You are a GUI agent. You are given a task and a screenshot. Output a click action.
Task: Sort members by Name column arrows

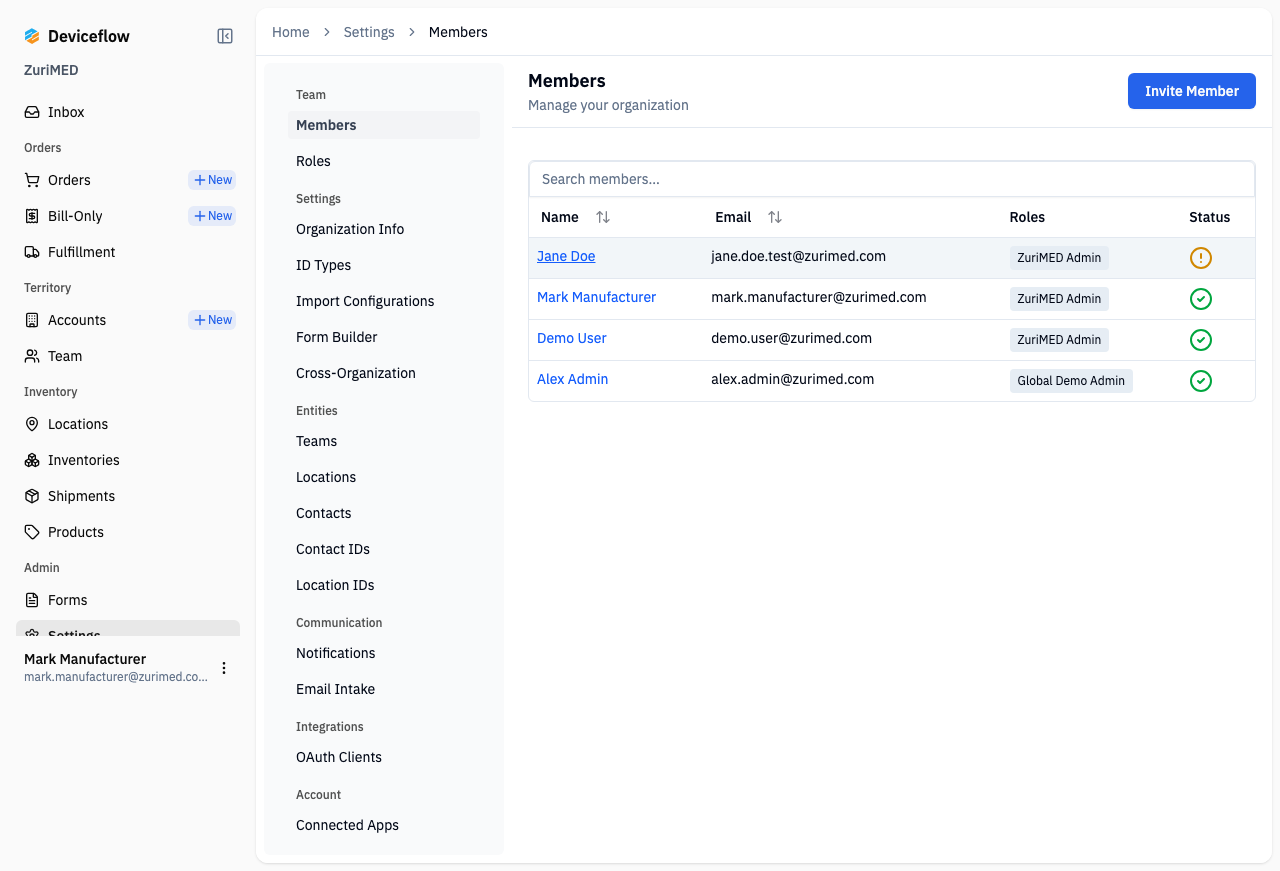click(602, 217)
